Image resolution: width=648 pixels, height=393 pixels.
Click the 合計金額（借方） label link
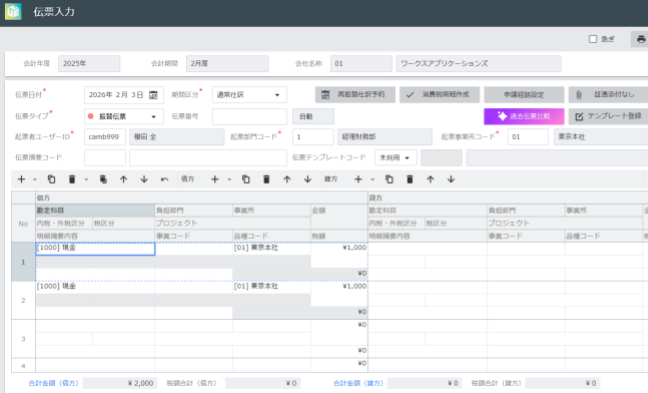pyautogui.click(x=53, y=383)
